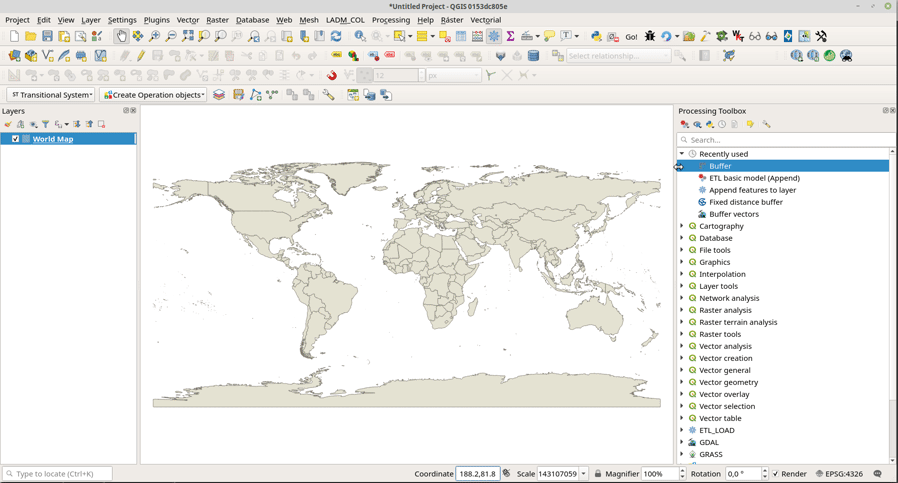Click Collapse All icon in Layers panel
Image resolution: width=898 pixels, height=483 pixels.
(x=89, y=124)
